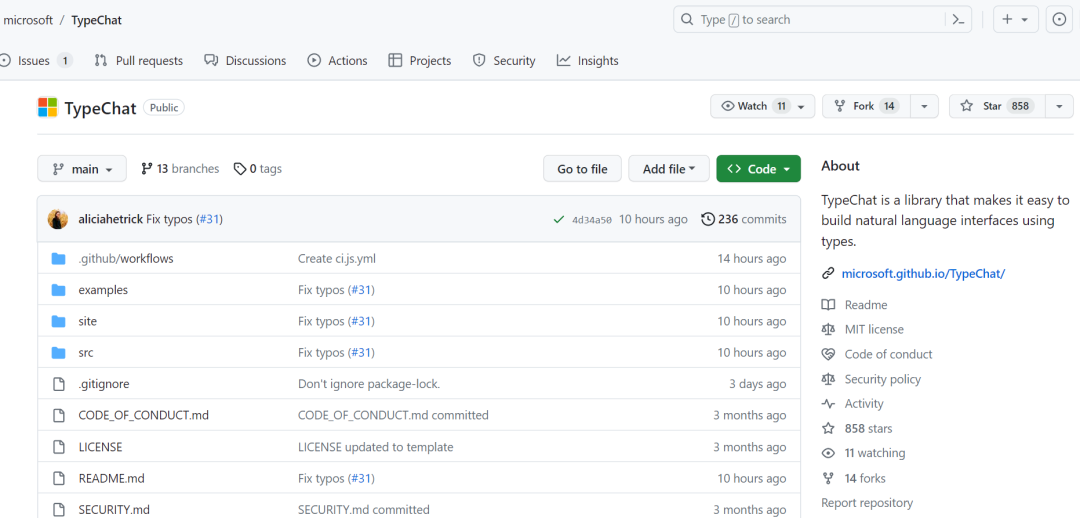Switch to the Issues tab
This screenshot has width=1080, height=518.
pyautogui.click(x=35, y=61)
